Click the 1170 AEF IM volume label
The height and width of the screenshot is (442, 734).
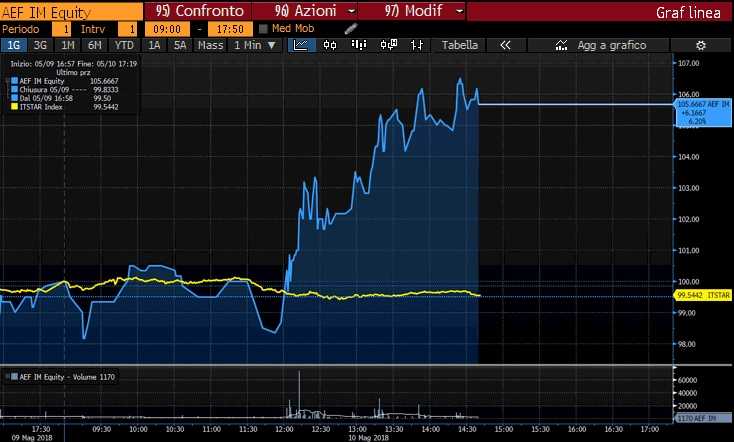(703, 418)
